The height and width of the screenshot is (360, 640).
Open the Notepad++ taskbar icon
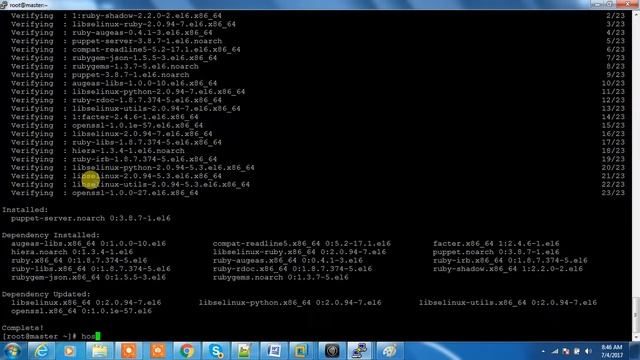(x=244, y=351)
